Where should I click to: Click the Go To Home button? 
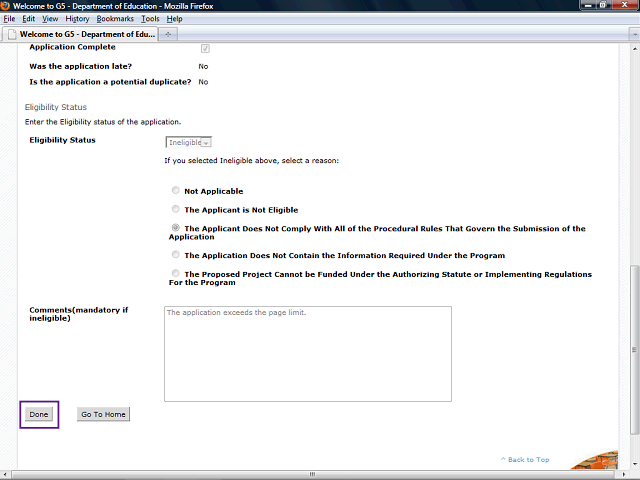pyautogui.click(x=103, y=414)
